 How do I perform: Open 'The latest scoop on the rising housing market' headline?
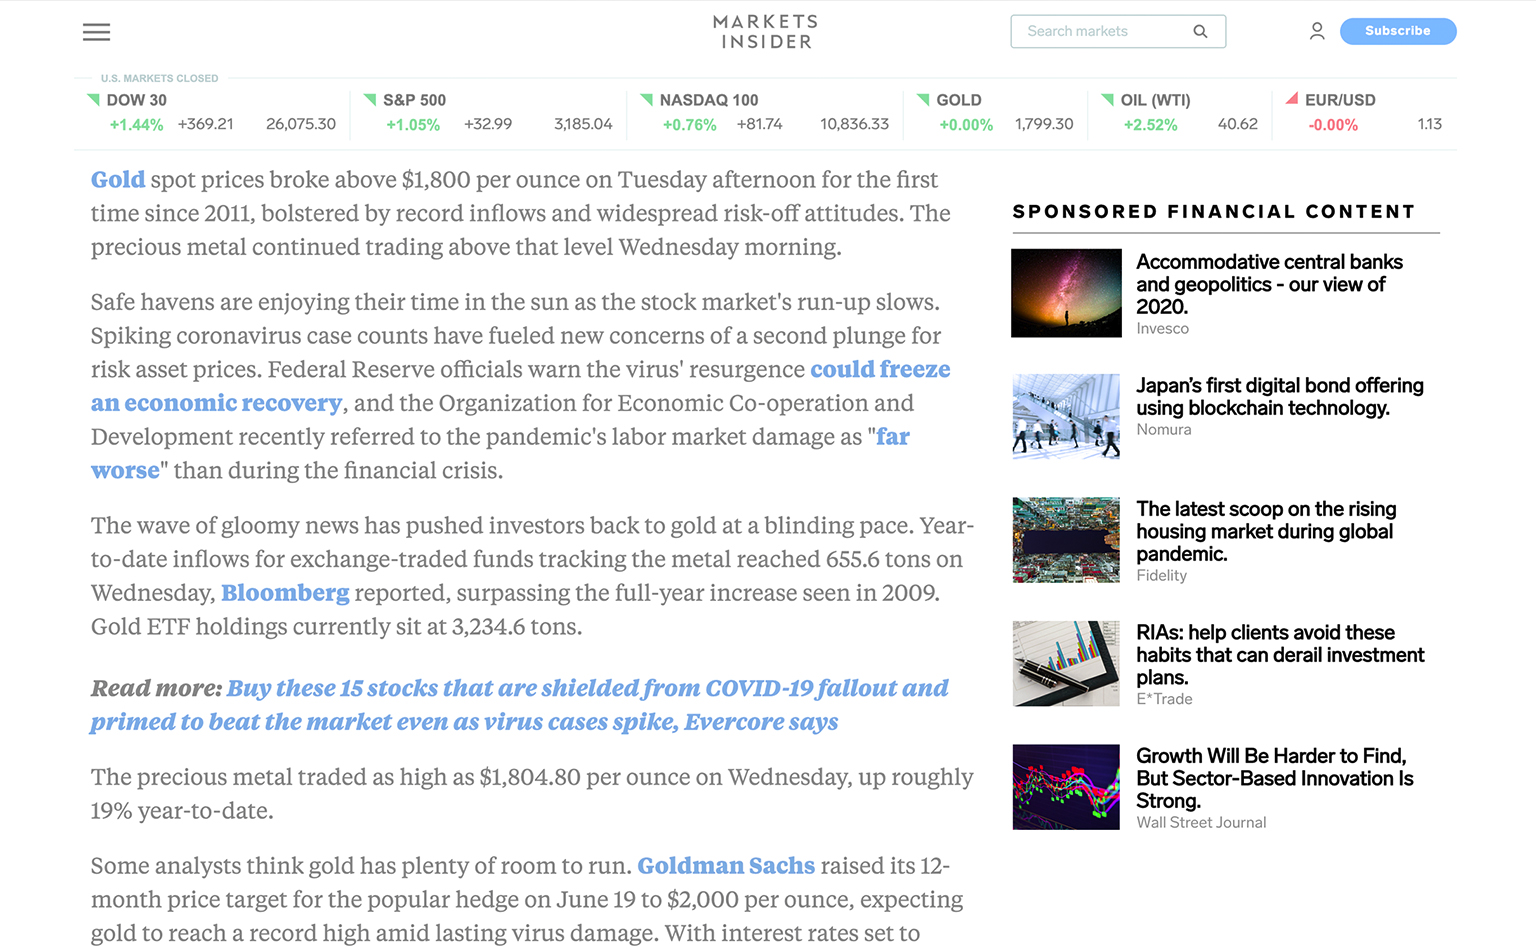[1266, 531]
